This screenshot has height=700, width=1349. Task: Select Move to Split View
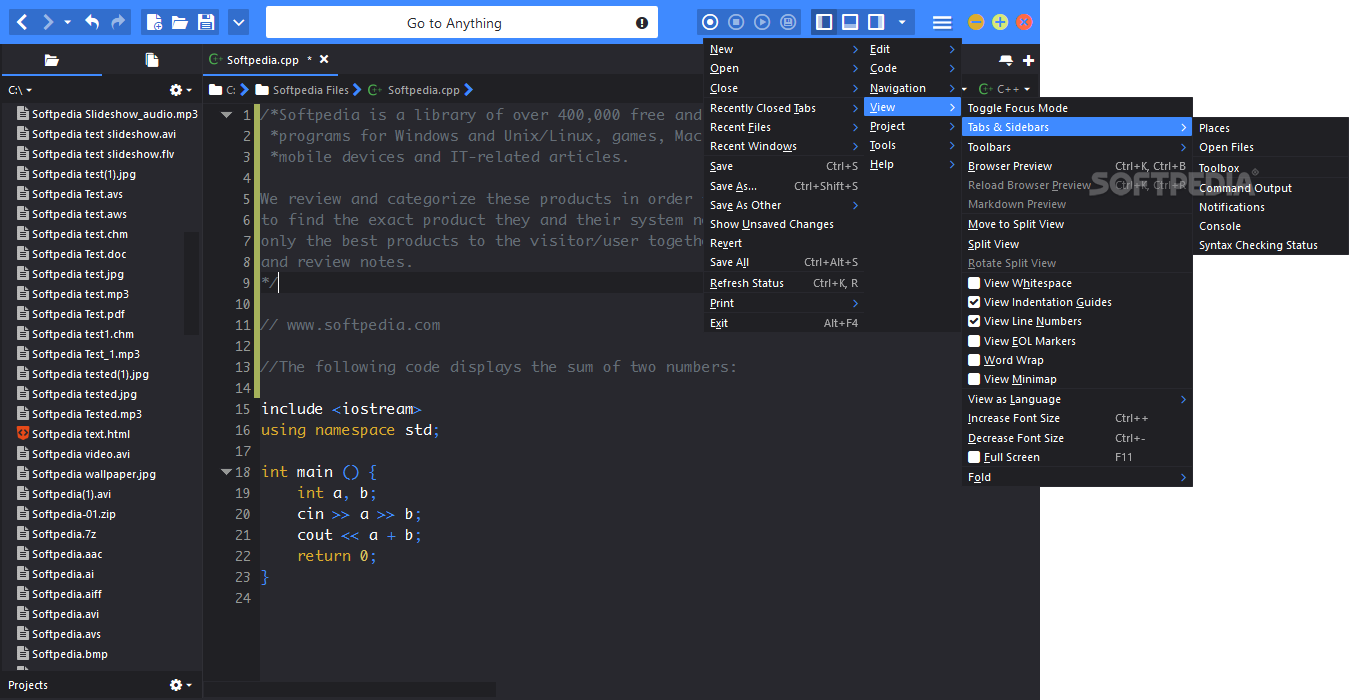point(1077,224)
